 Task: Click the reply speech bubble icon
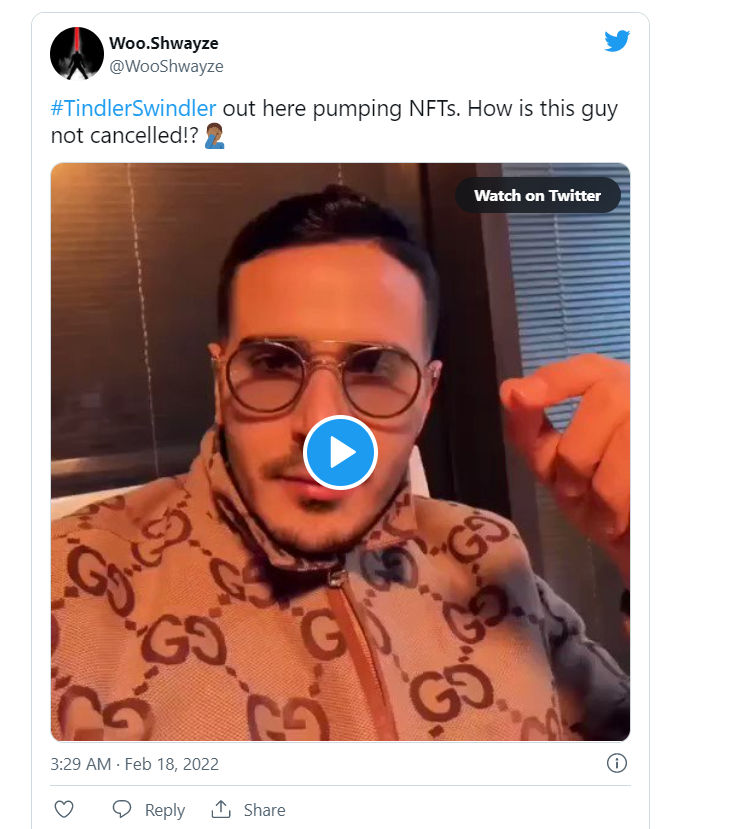122,808
